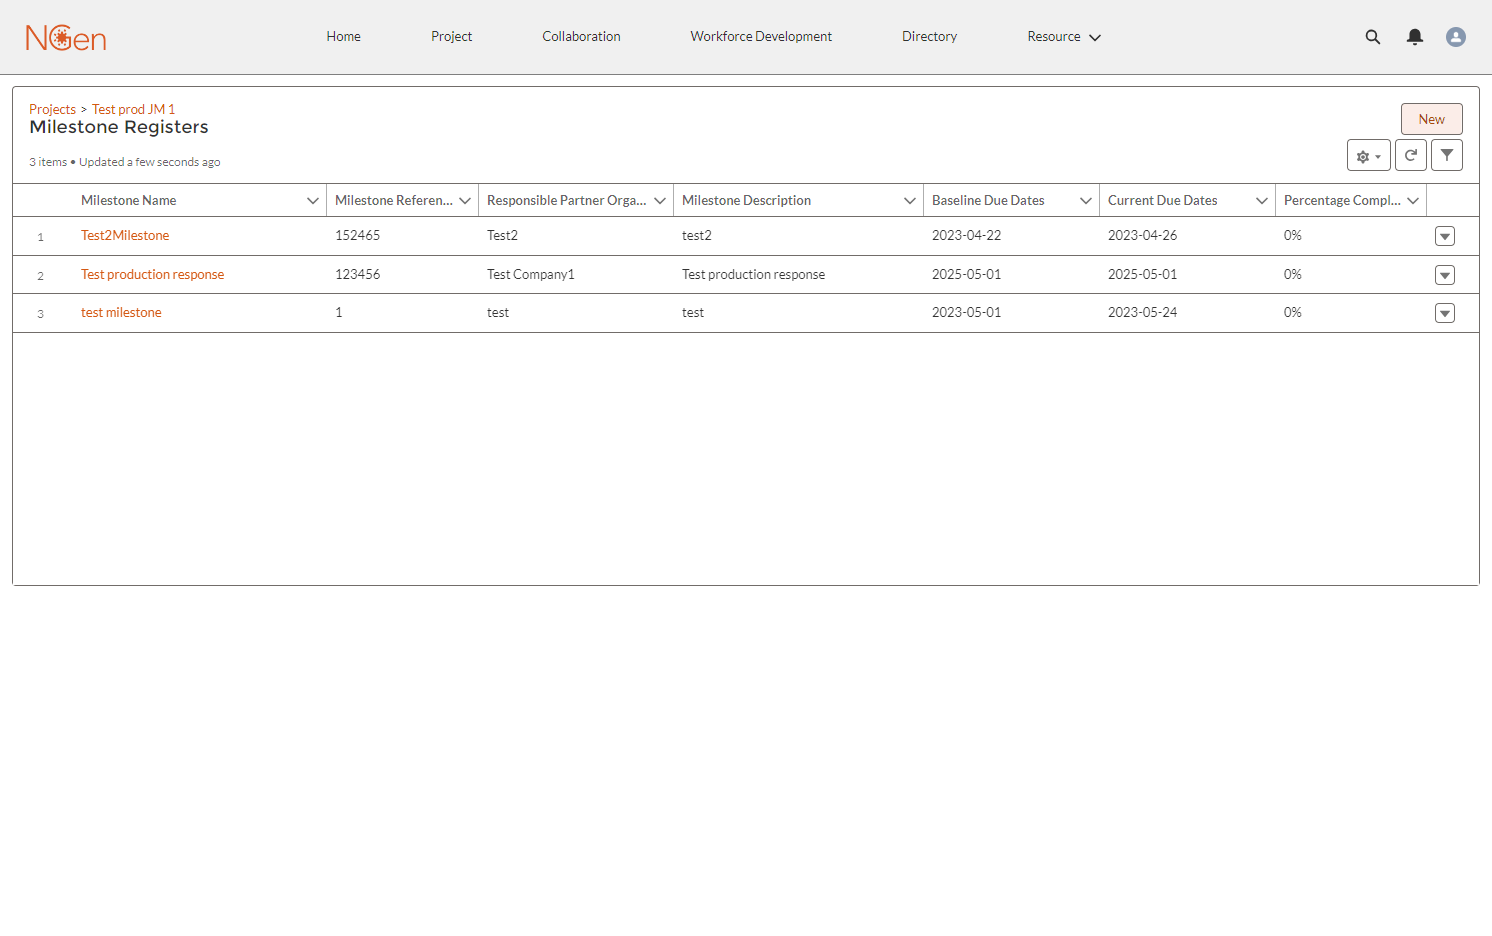Open Milestone Description column menu chevron
The height and width of the screenshot is (936, 1492).
[910, 201]
